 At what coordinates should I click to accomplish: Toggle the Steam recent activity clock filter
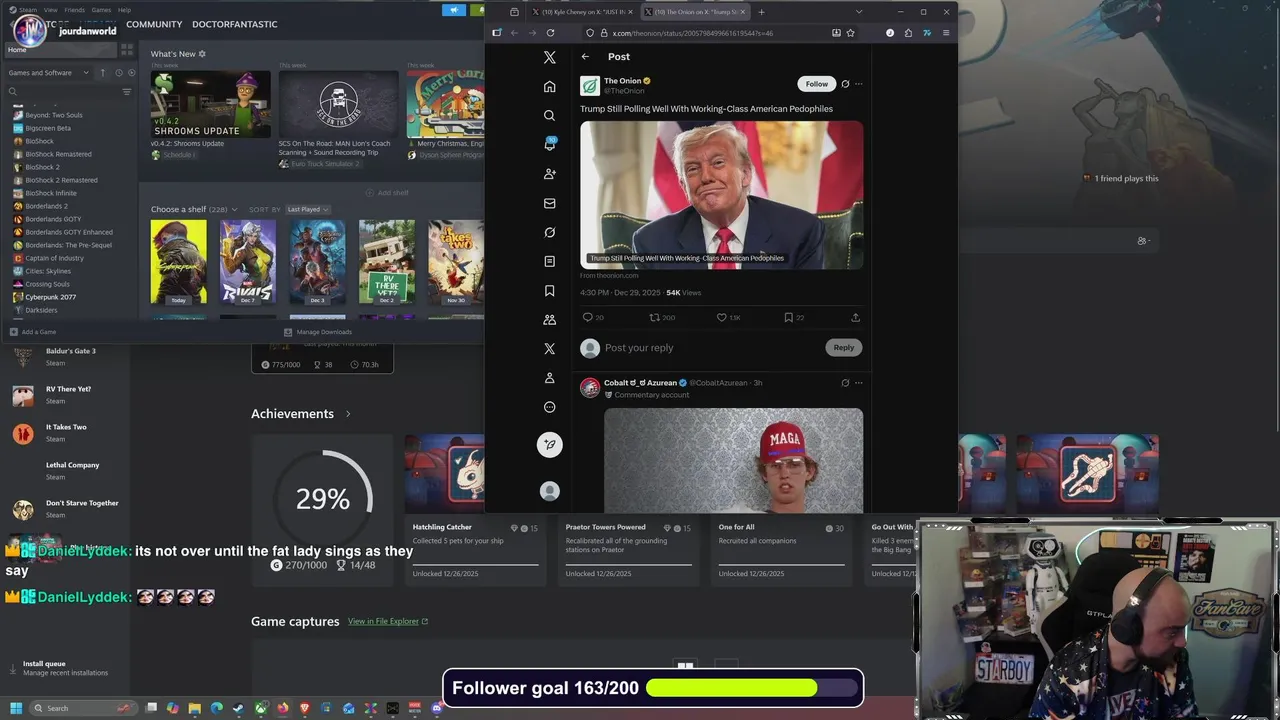pos(118,72)
